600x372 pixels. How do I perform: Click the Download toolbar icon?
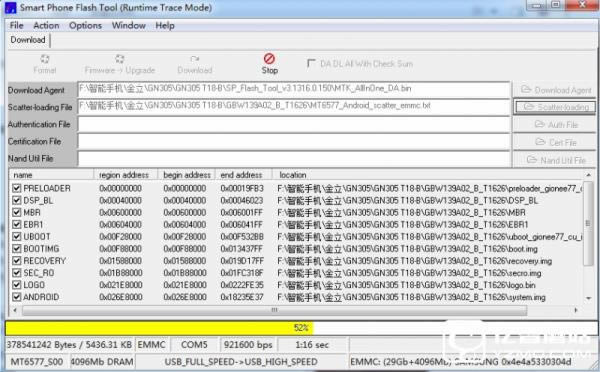195,59
